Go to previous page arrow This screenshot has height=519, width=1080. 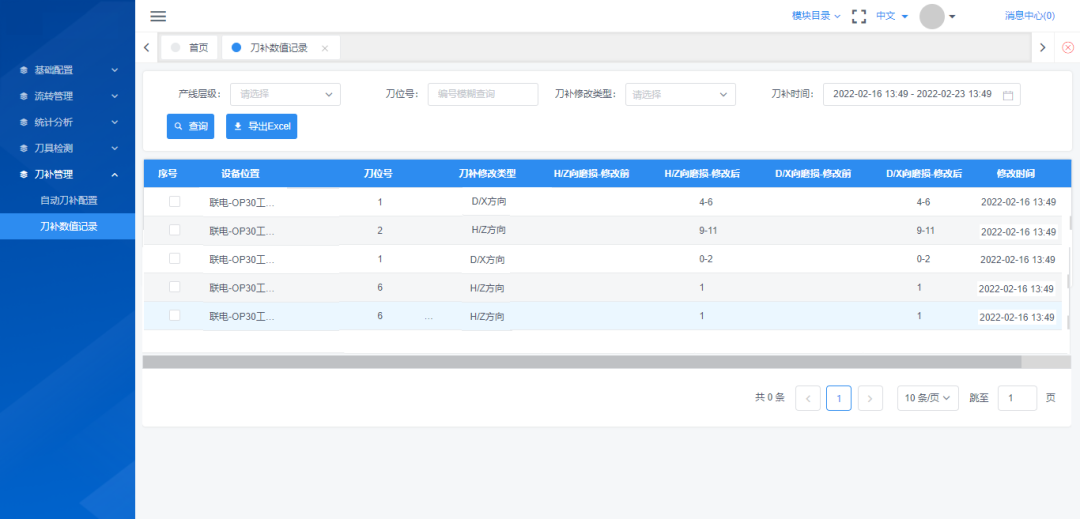coord(808,398)
